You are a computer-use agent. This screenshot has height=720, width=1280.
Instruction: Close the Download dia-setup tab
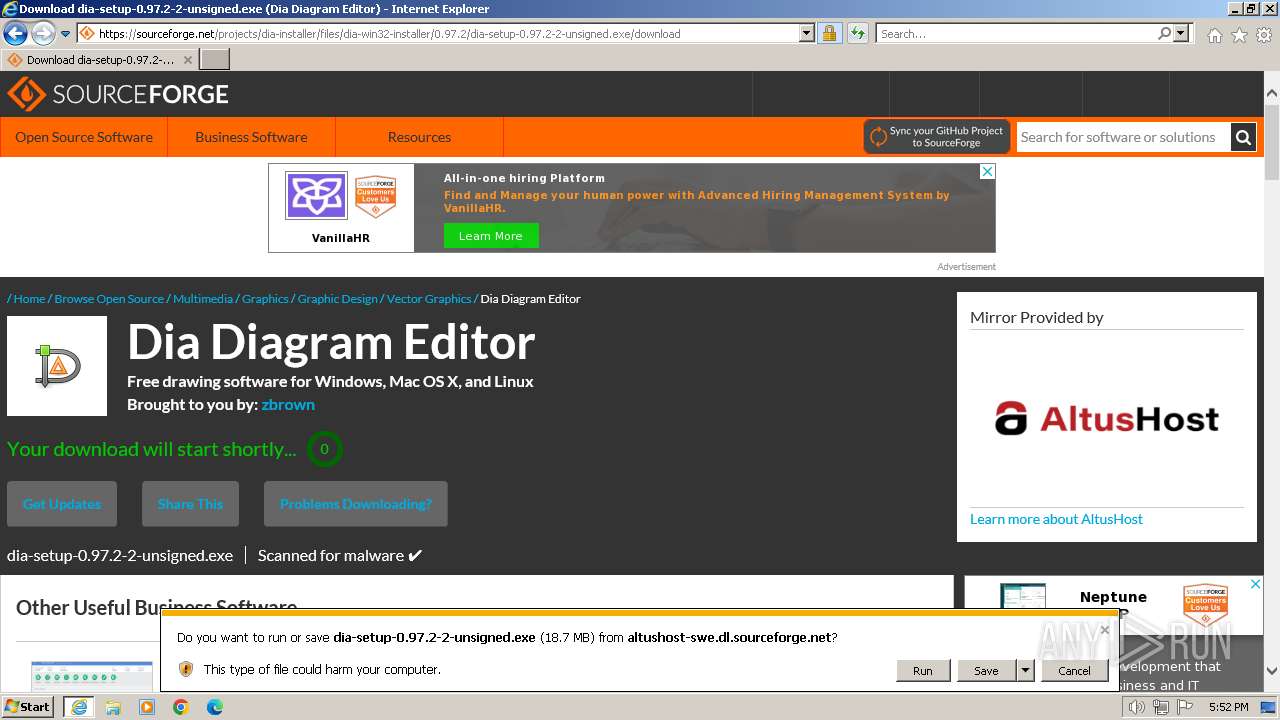[x=188, y=60]
